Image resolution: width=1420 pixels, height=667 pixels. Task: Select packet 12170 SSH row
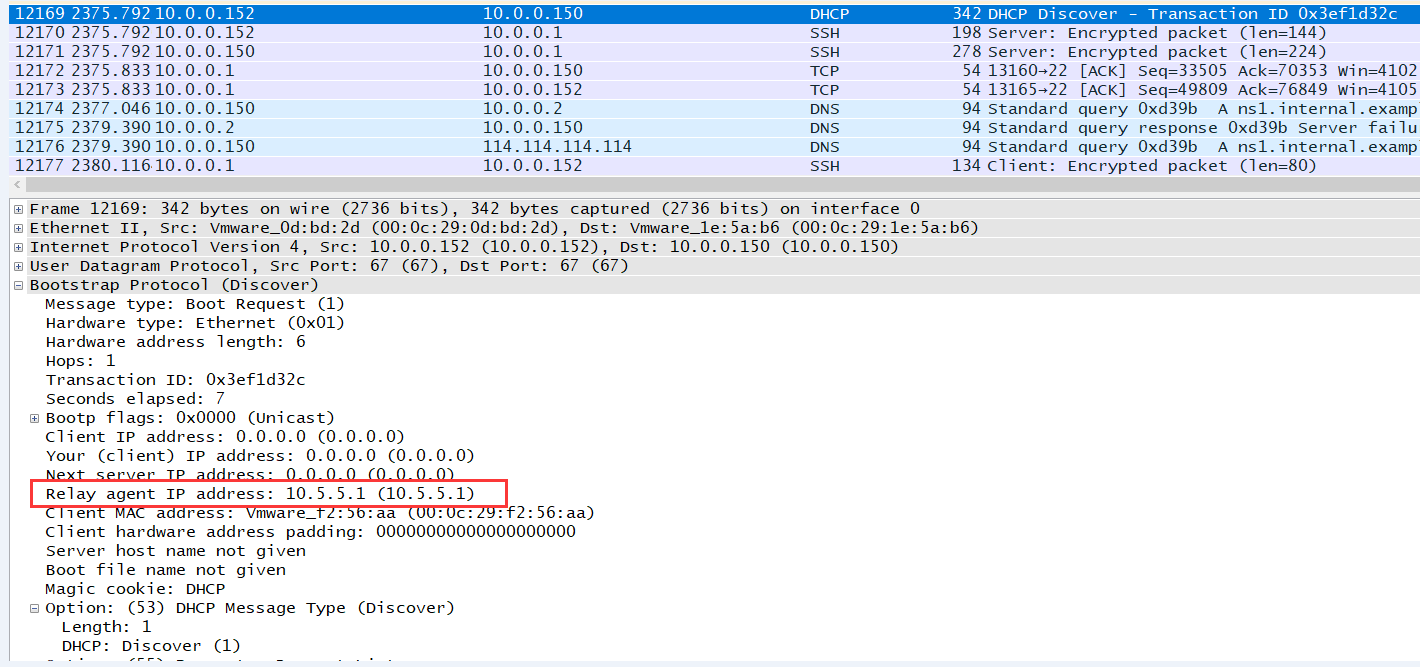(714, 33)
